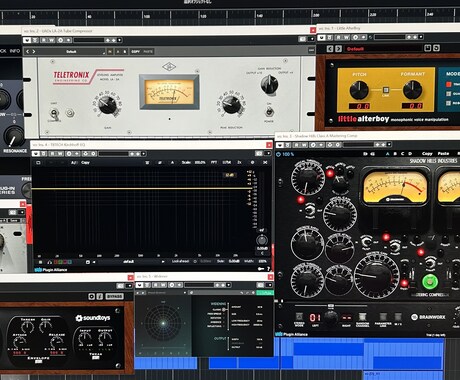460x380 pixels.
Task: Go to previous preset arrow in Kirchhoff EQ footer
Action: pyautogui.click(x=94, y=262)
